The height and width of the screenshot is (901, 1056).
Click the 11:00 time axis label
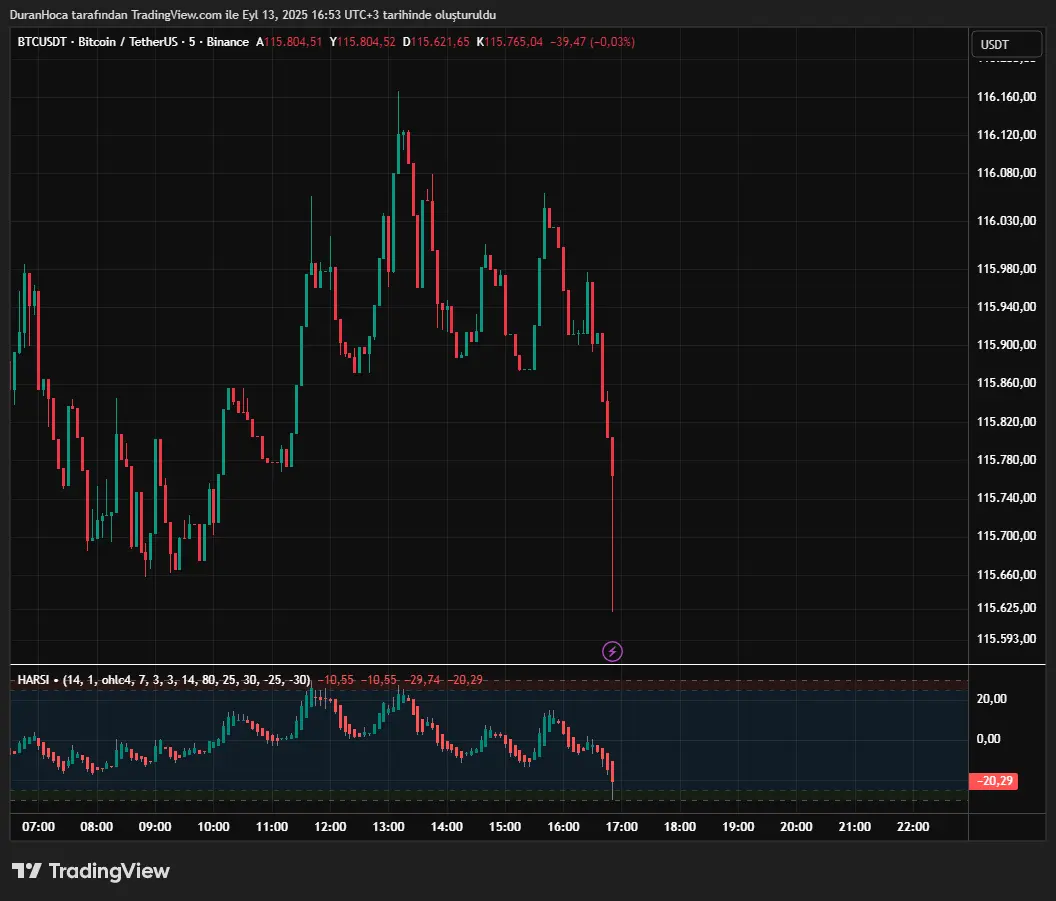click(271, 826)
